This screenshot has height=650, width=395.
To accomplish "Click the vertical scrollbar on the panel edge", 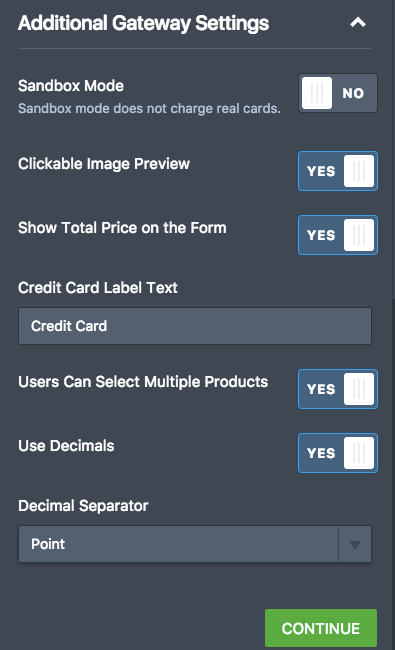I will (x=393, y=149).
